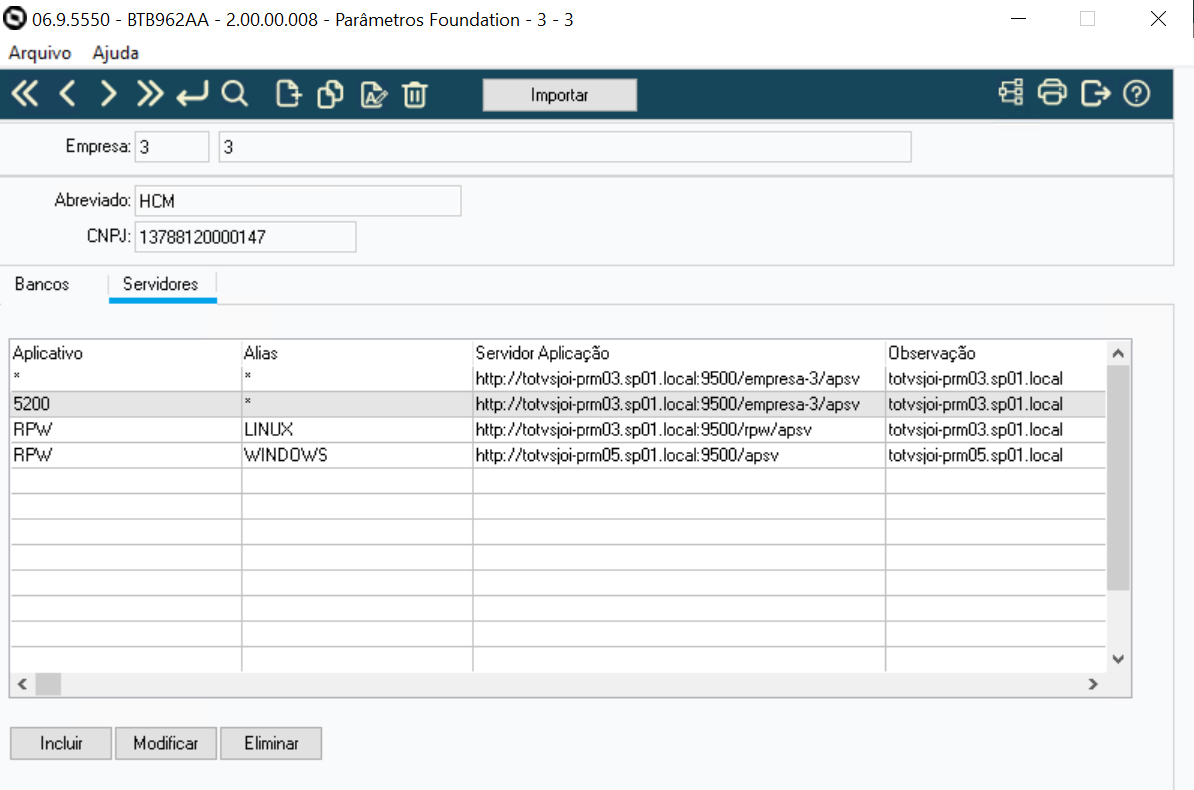This screenshot has width=1194, height=790.
Task: Open the Ajuda menu
Action: pyautogui.click(x=114, y=53)
